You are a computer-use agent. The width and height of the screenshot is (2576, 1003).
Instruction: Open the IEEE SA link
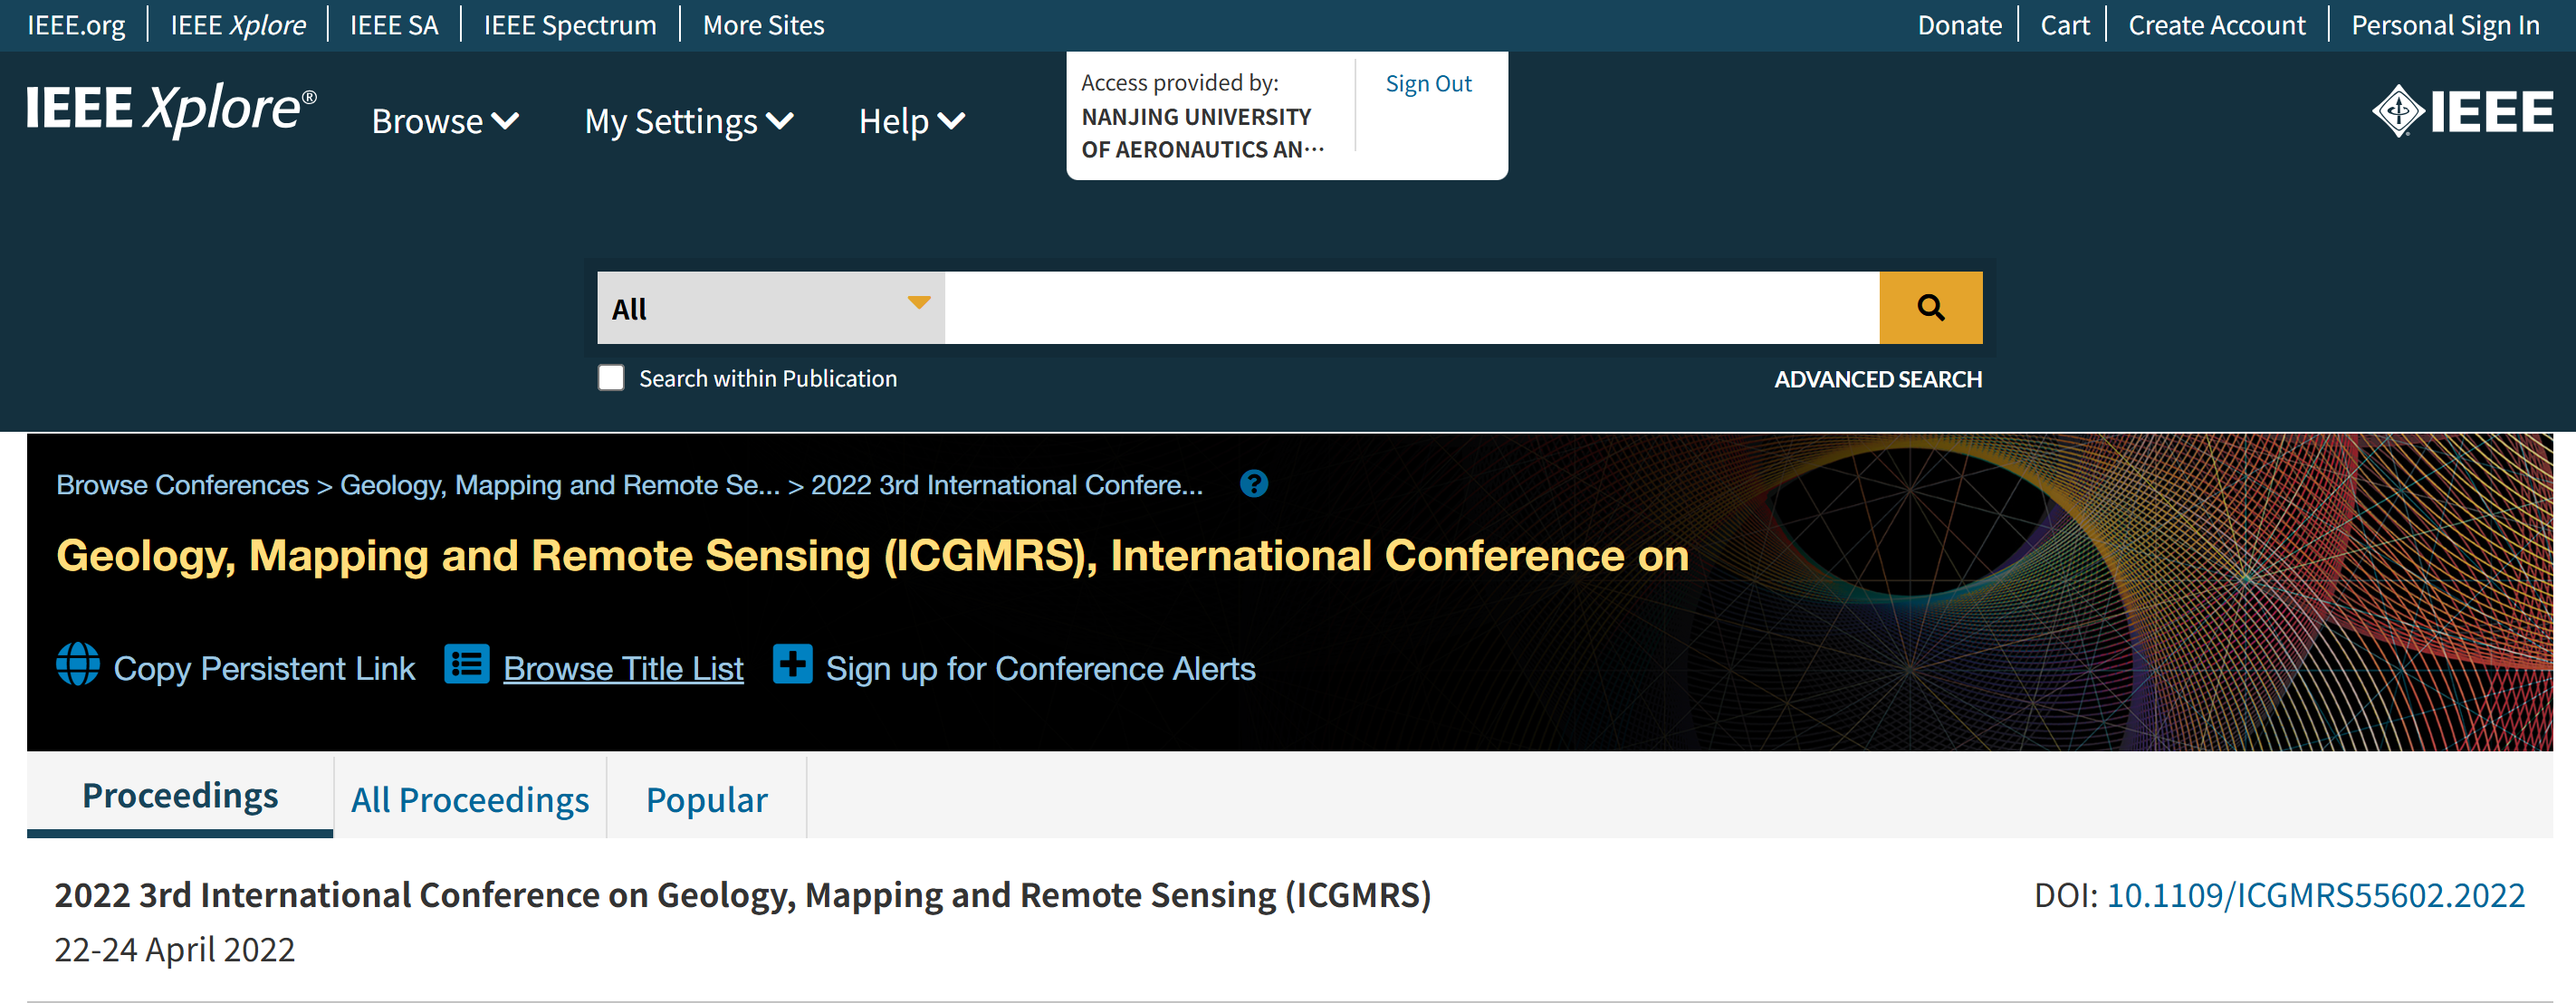coord(394,25)
